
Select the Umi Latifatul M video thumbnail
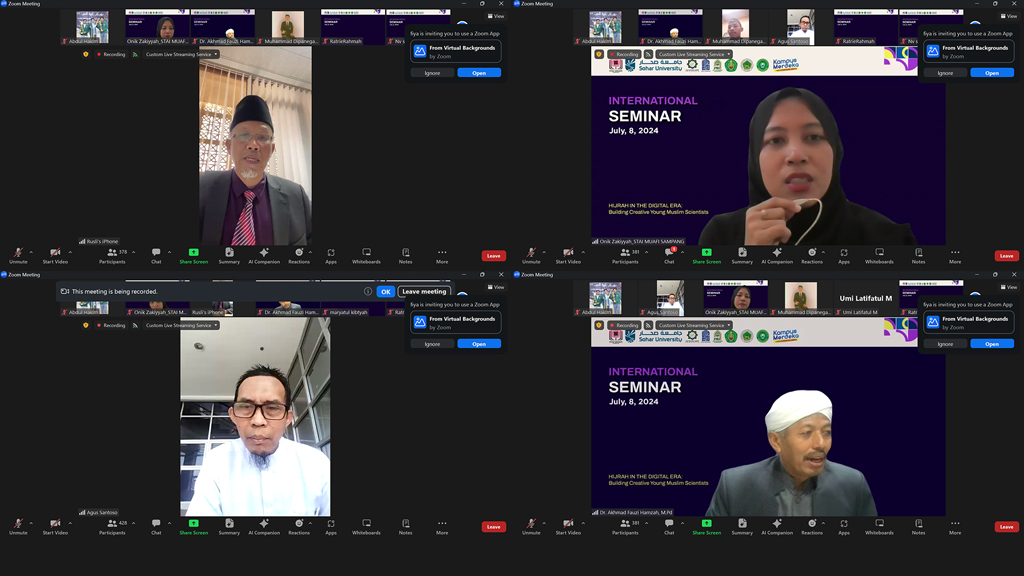pos(866,296)
